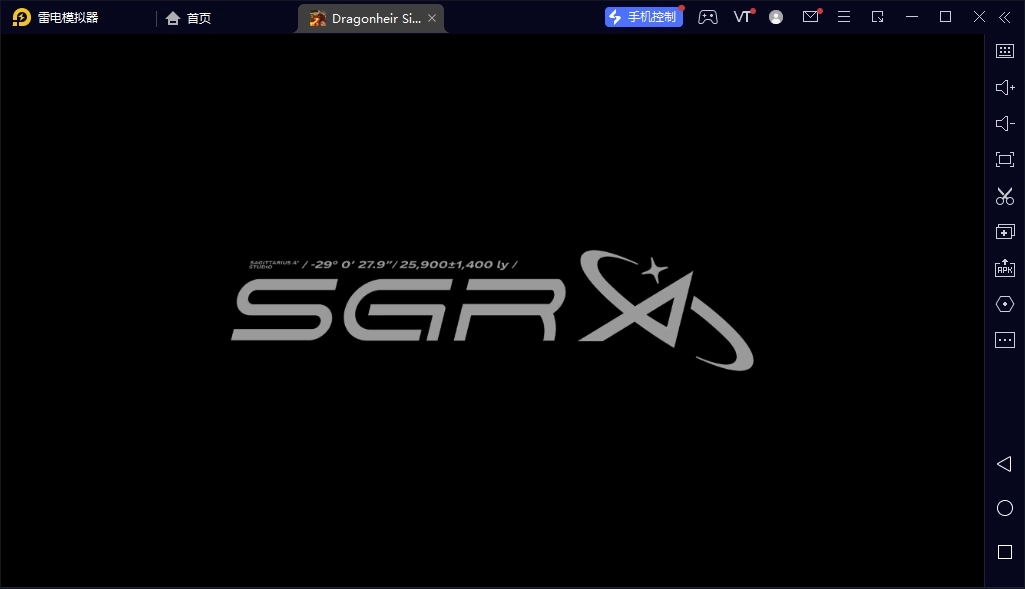Image resolution: width=1025 pixels, height=589 pixels.
Task: Collapse the right sidebar with double chevron
Action: point(1005,17)
